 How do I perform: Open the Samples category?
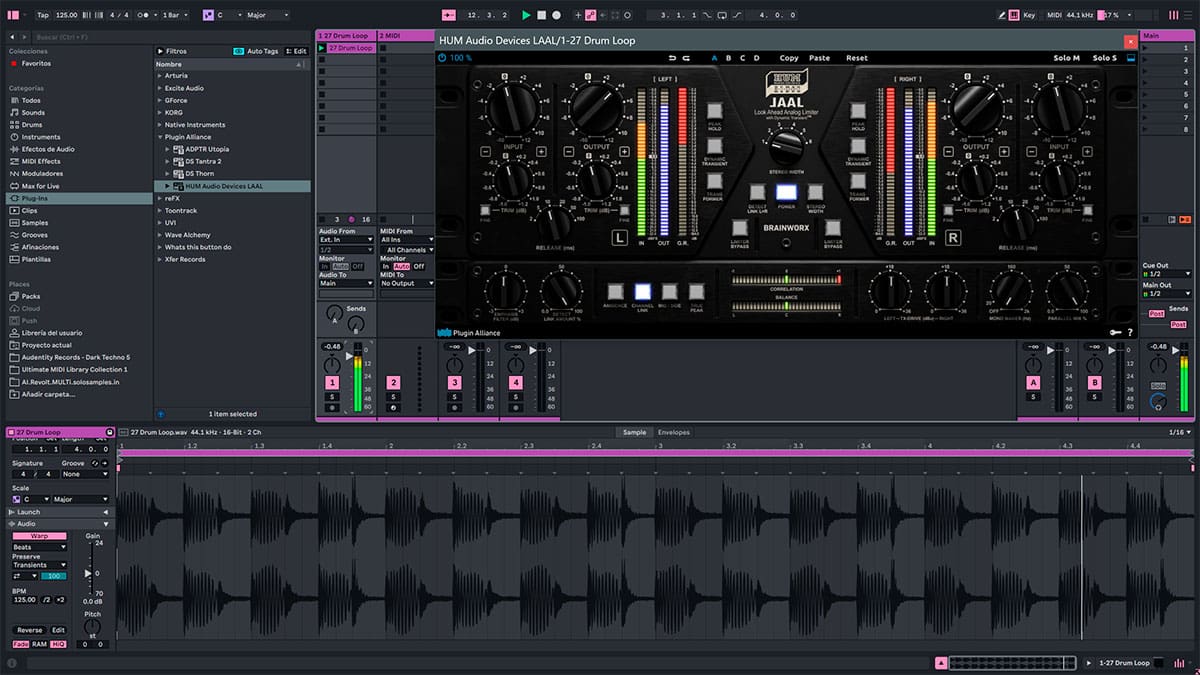pyautogui.click(x=34, y=223)
